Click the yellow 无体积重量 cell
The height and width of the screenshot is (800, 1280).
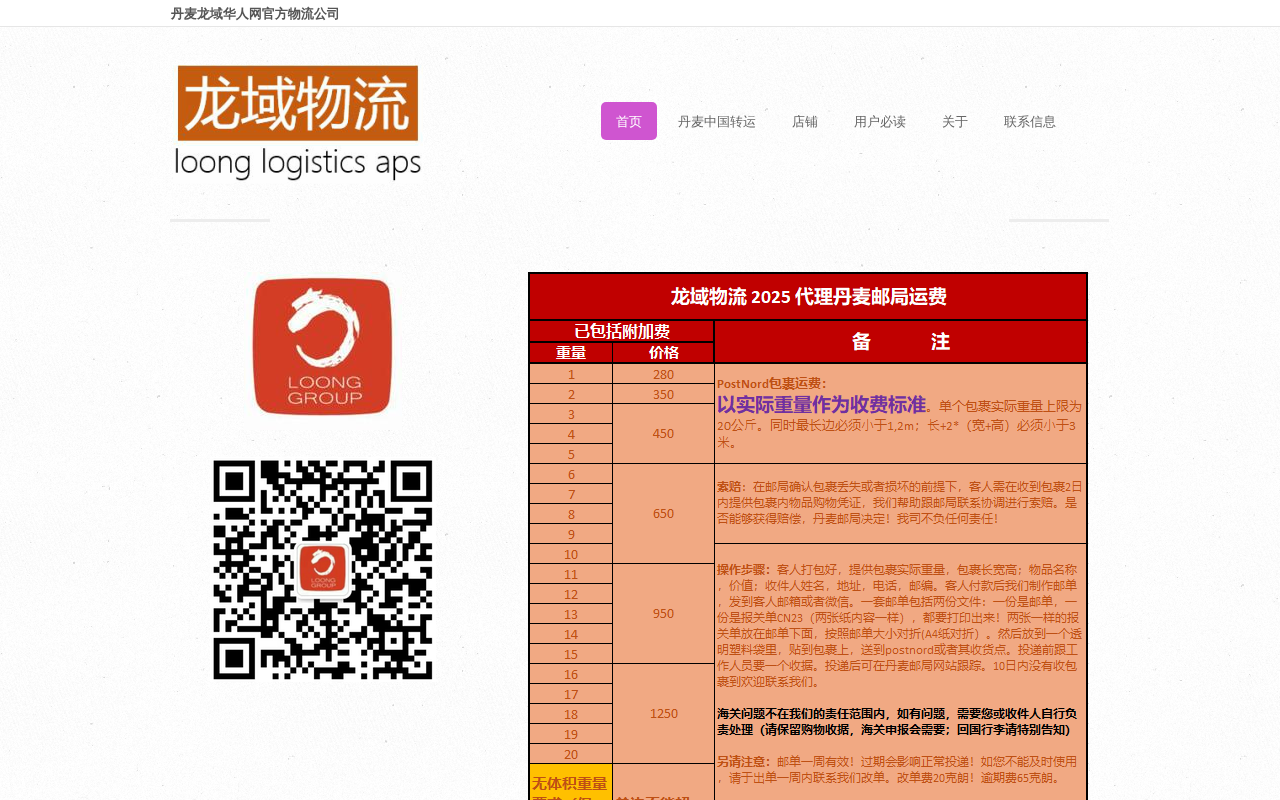[x=571, y=782]
